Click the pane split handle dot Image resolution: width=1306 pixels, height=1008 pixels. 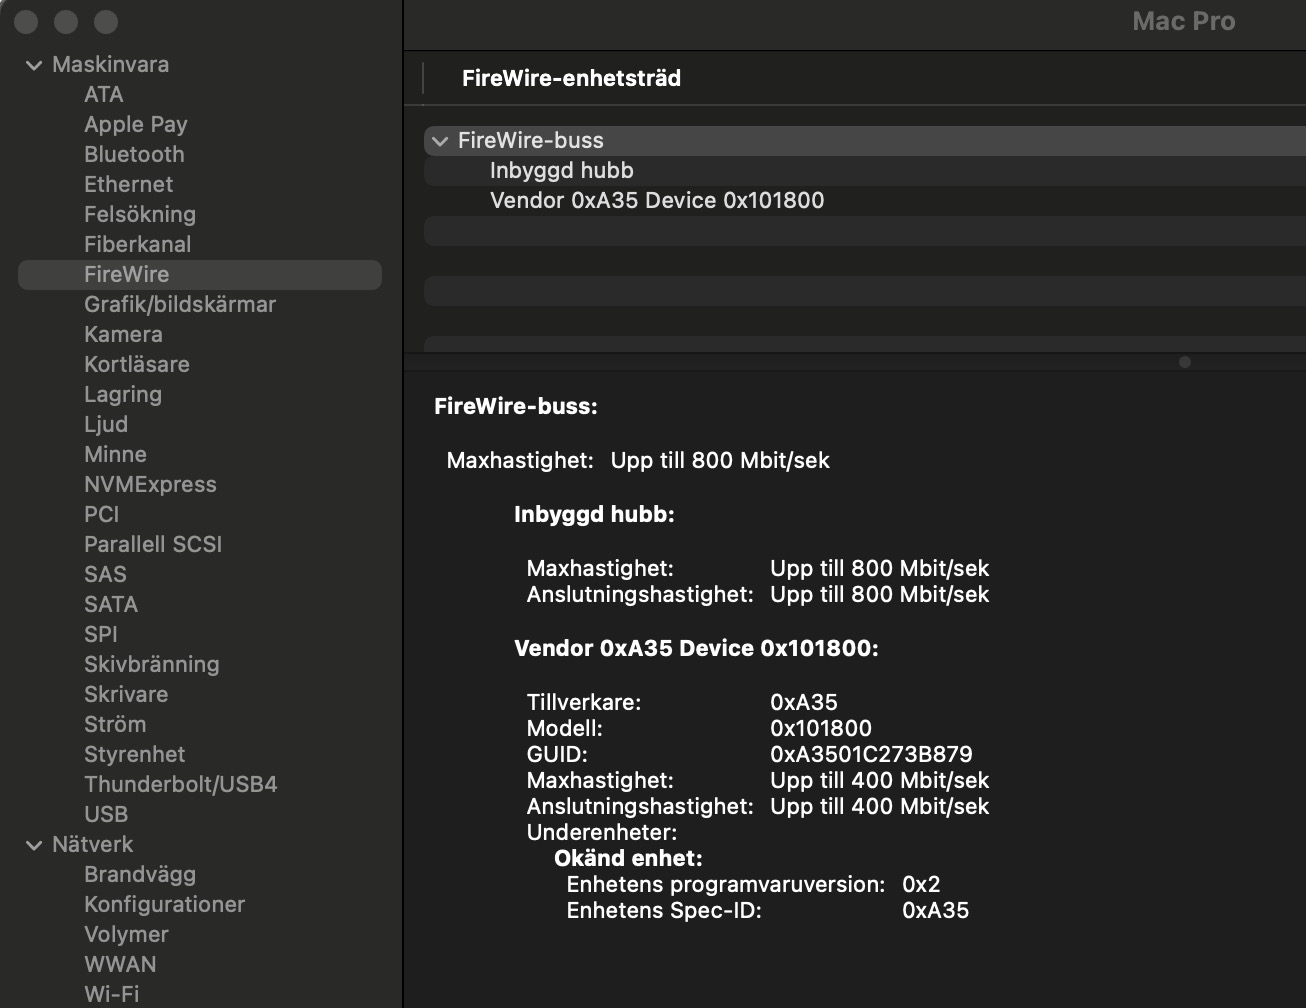tap(1185, 362)
